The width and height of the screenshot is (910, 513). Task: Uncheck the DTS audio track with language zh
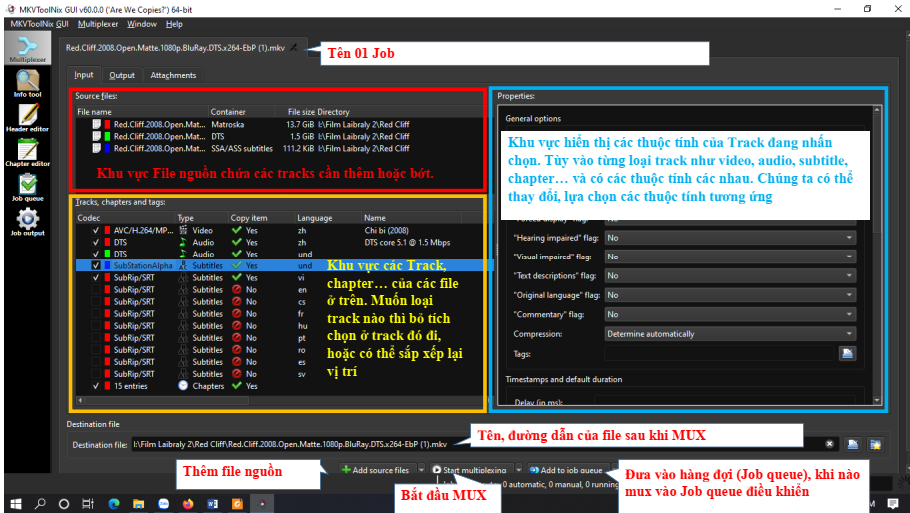pyautogui.click(x=96, y=243)
